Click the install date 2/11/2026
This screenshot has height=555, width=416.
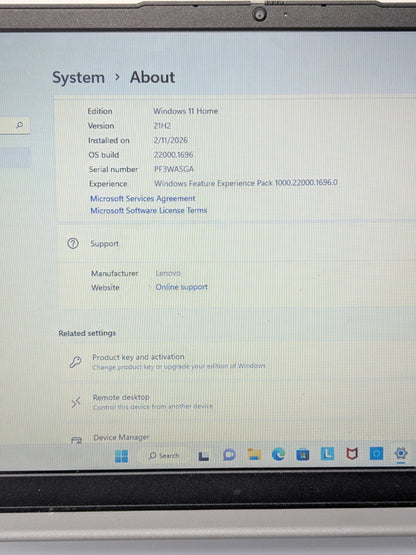[171, 140]
